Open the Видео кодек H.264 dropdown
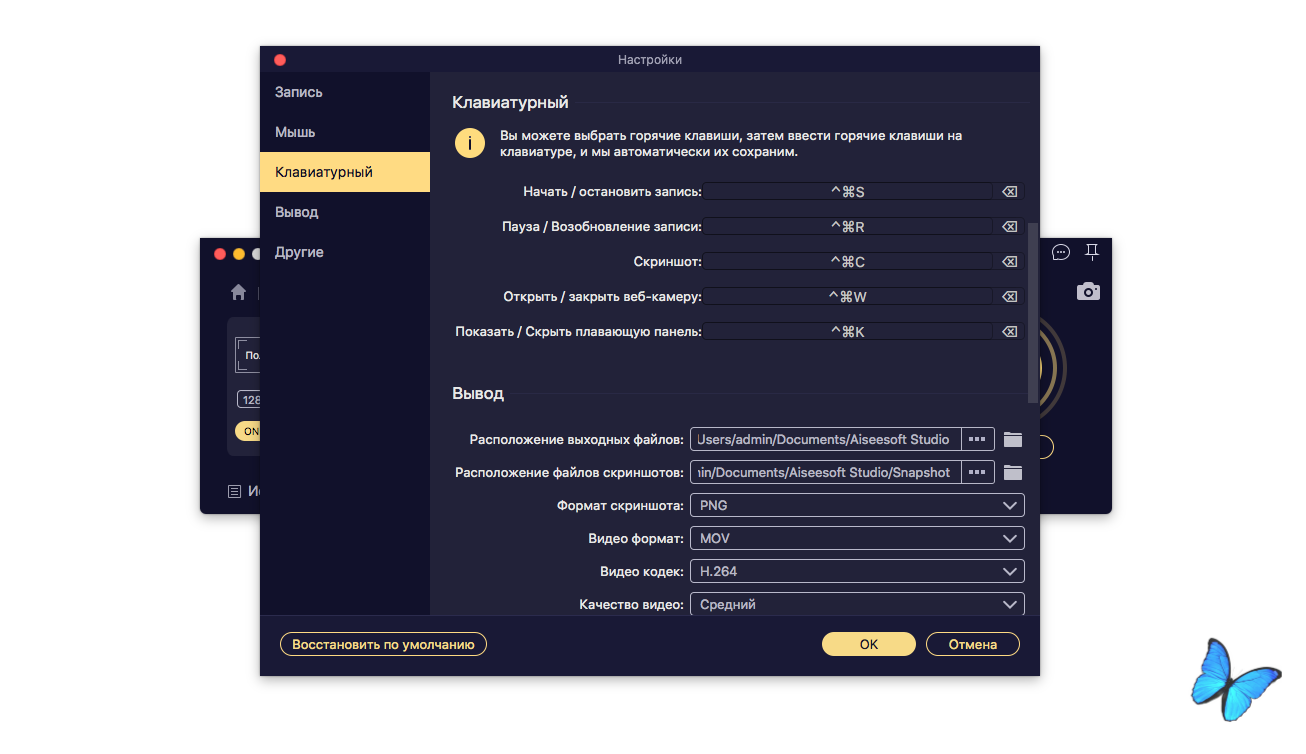Screen dimensions: 1306x754 [857, 572]
